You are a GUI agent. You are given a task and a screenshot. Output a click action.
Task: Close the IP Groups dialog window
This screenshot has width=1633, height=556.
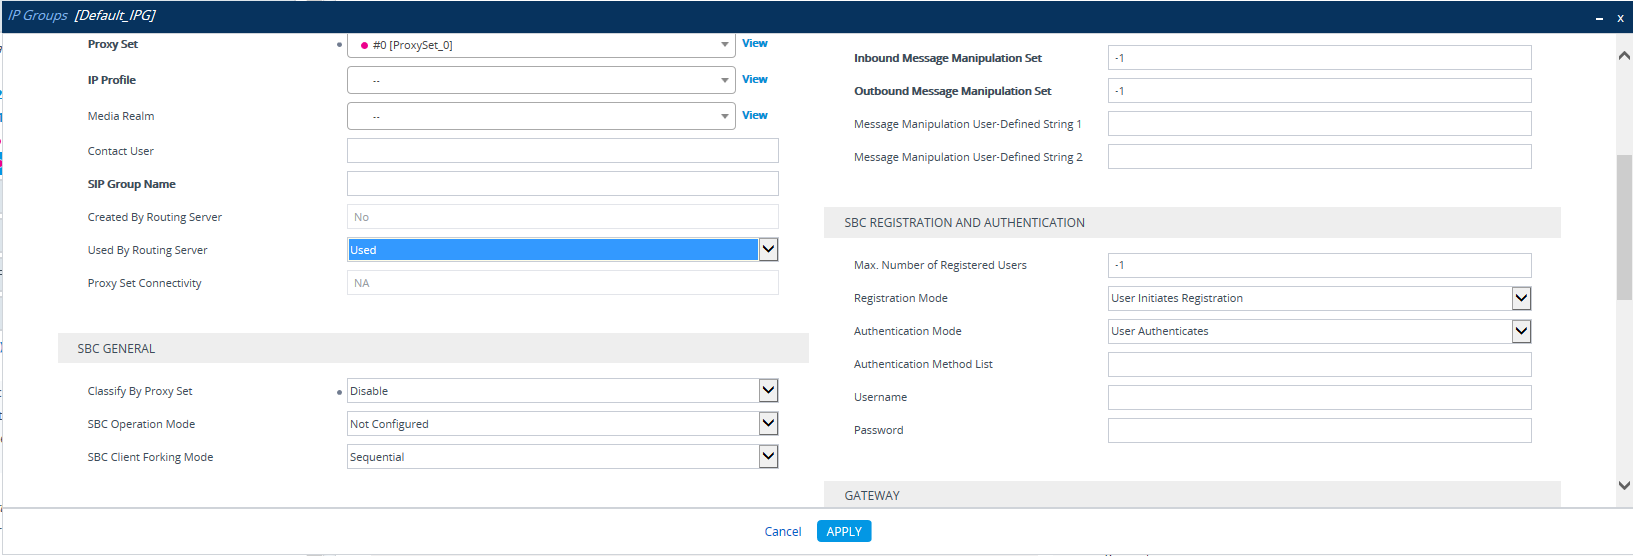pos(1620,18)
